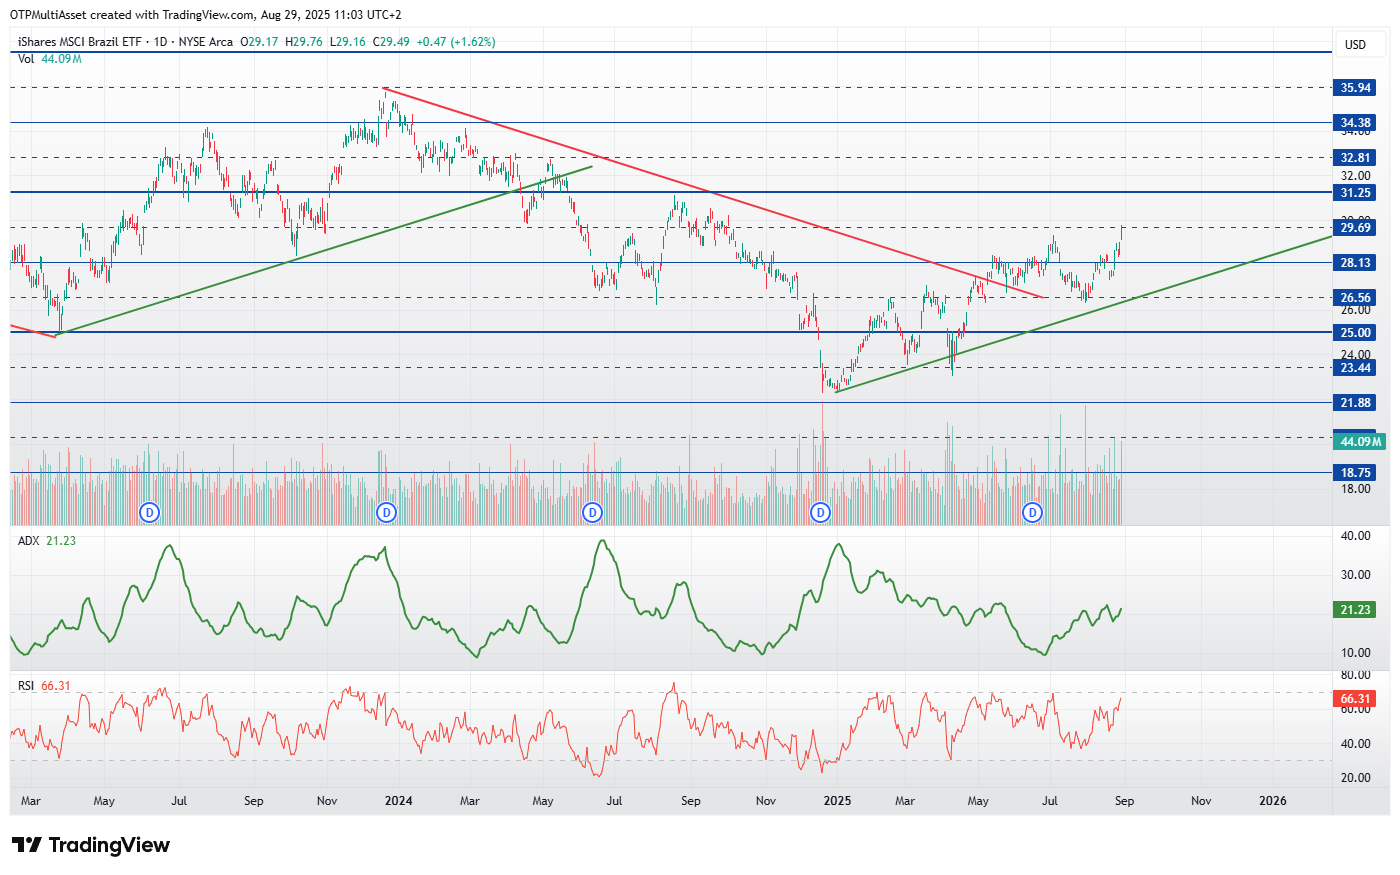This screenshot has width=1400, height=875.
Task: Click the open price O29.17 value
Action: 259,42
